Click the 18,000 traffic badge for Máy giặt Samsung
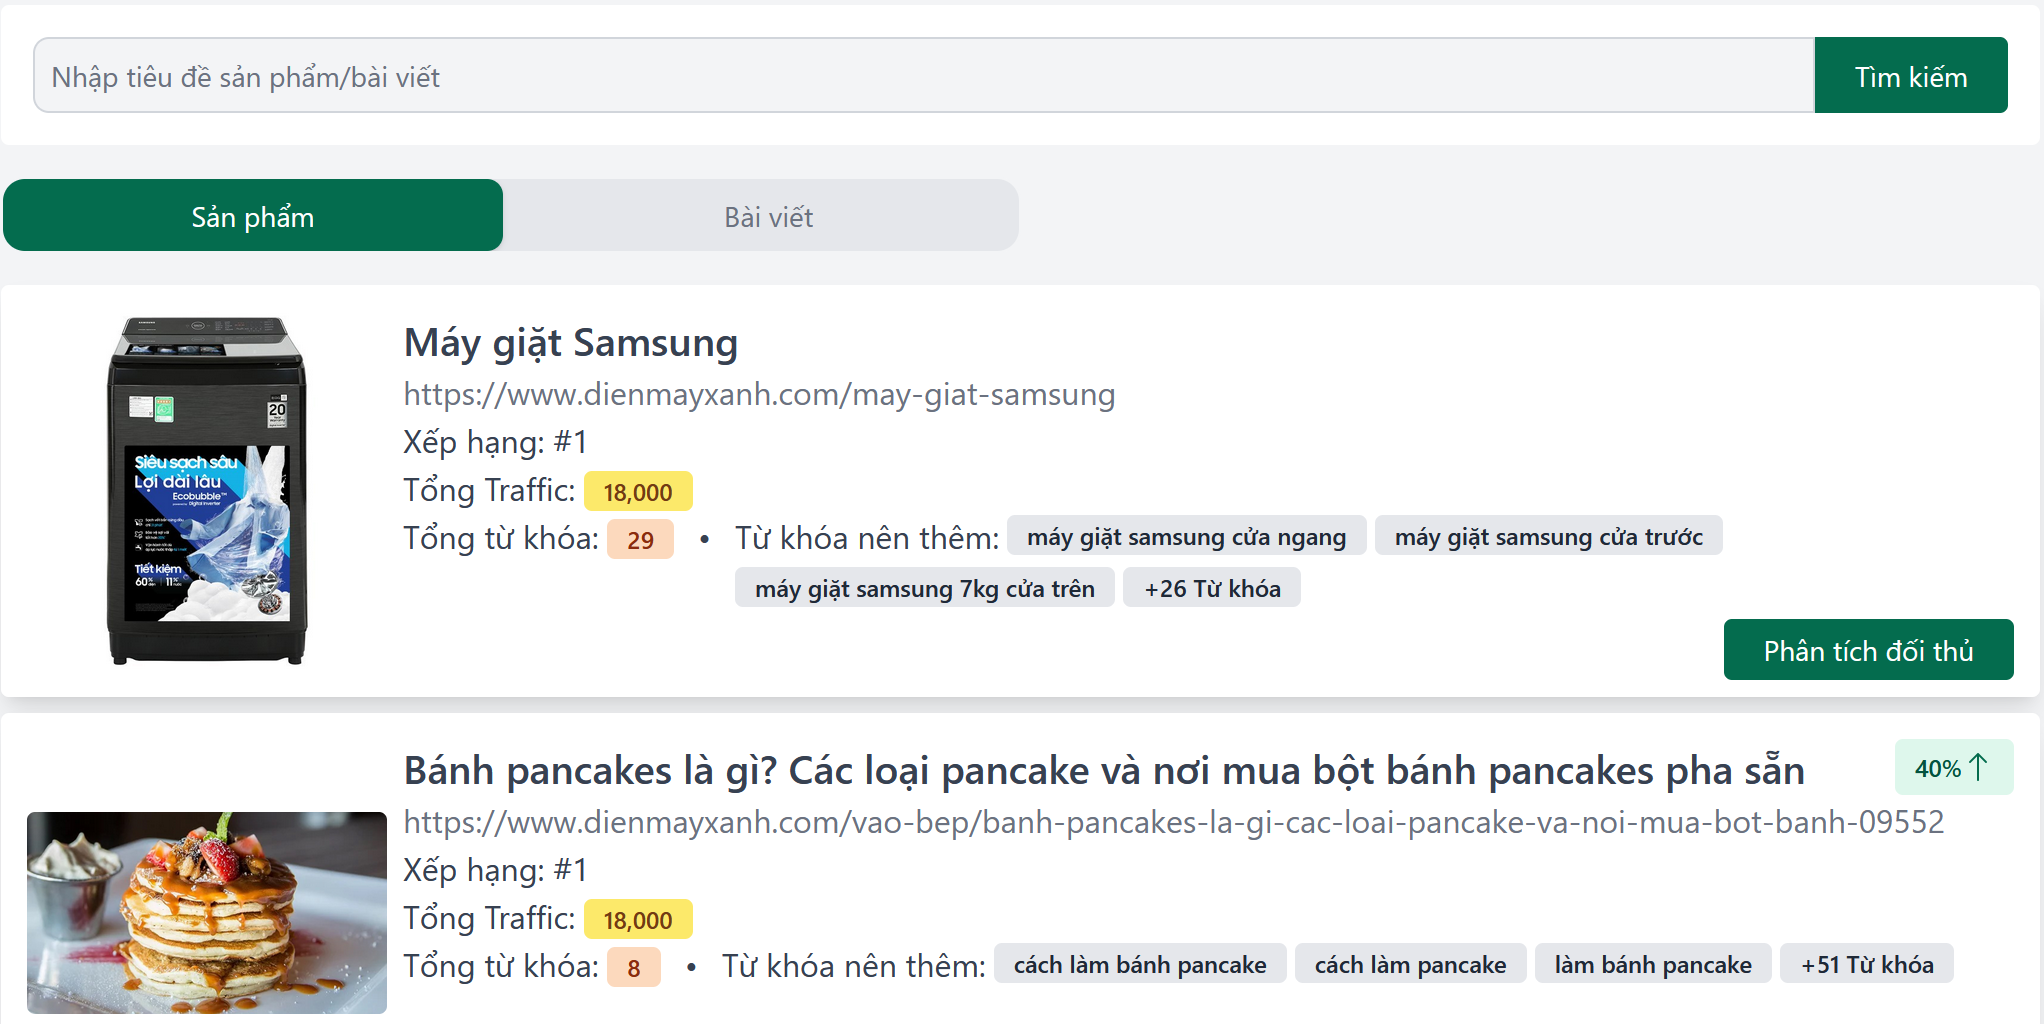The width and height of the screenshot is (2044, 1024). [x=637, y=492]
